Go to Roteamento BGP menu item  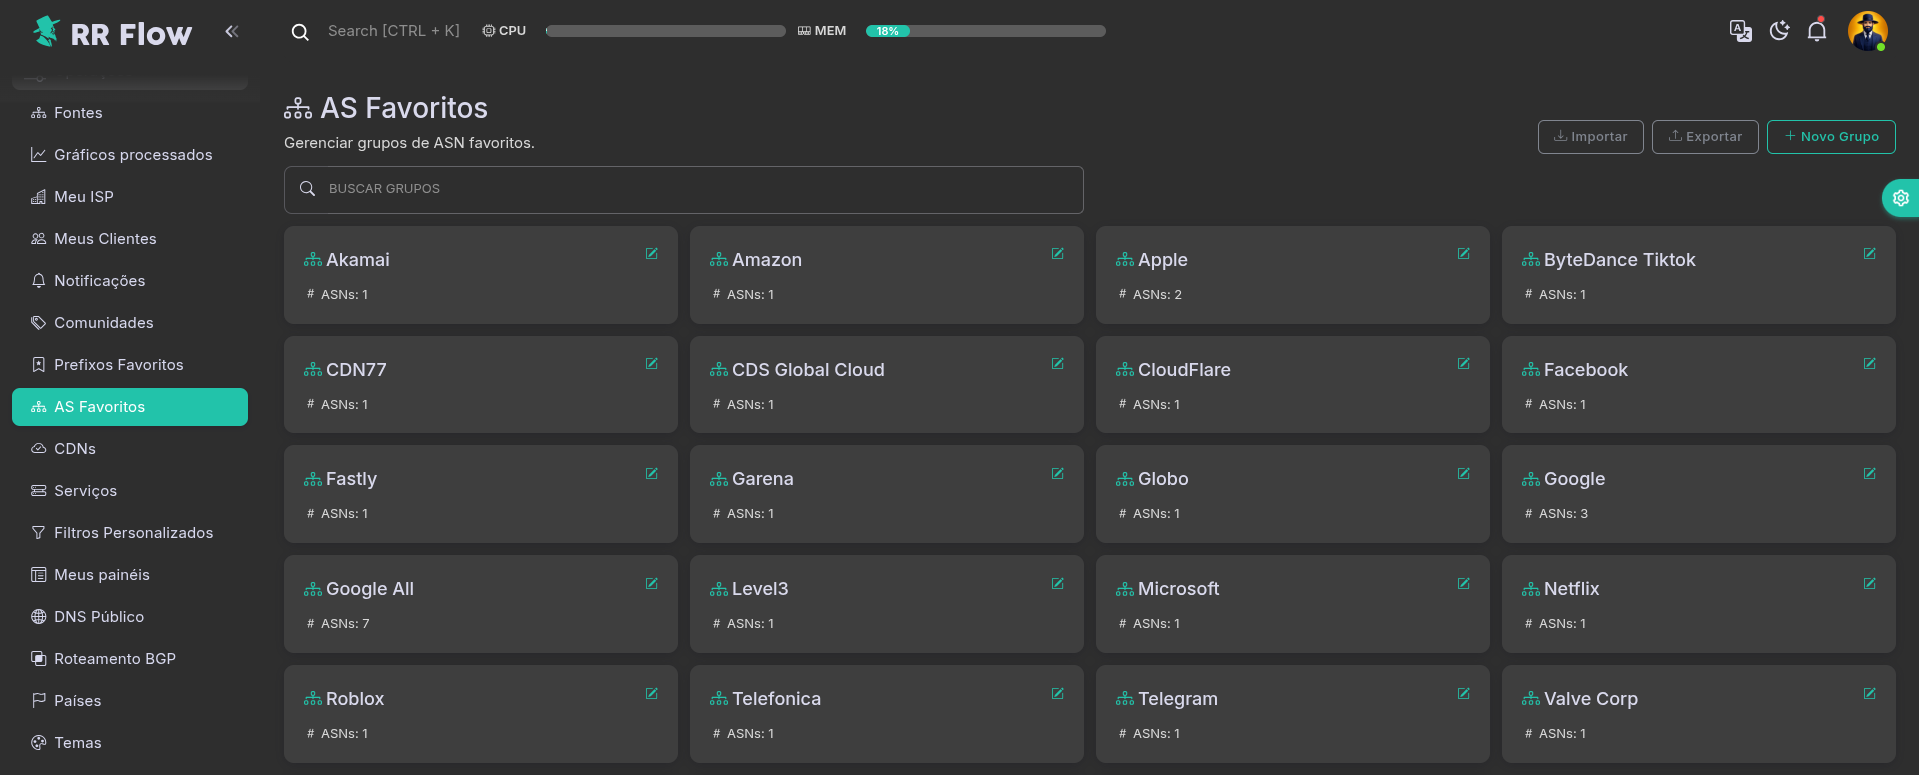coord(114,659)
